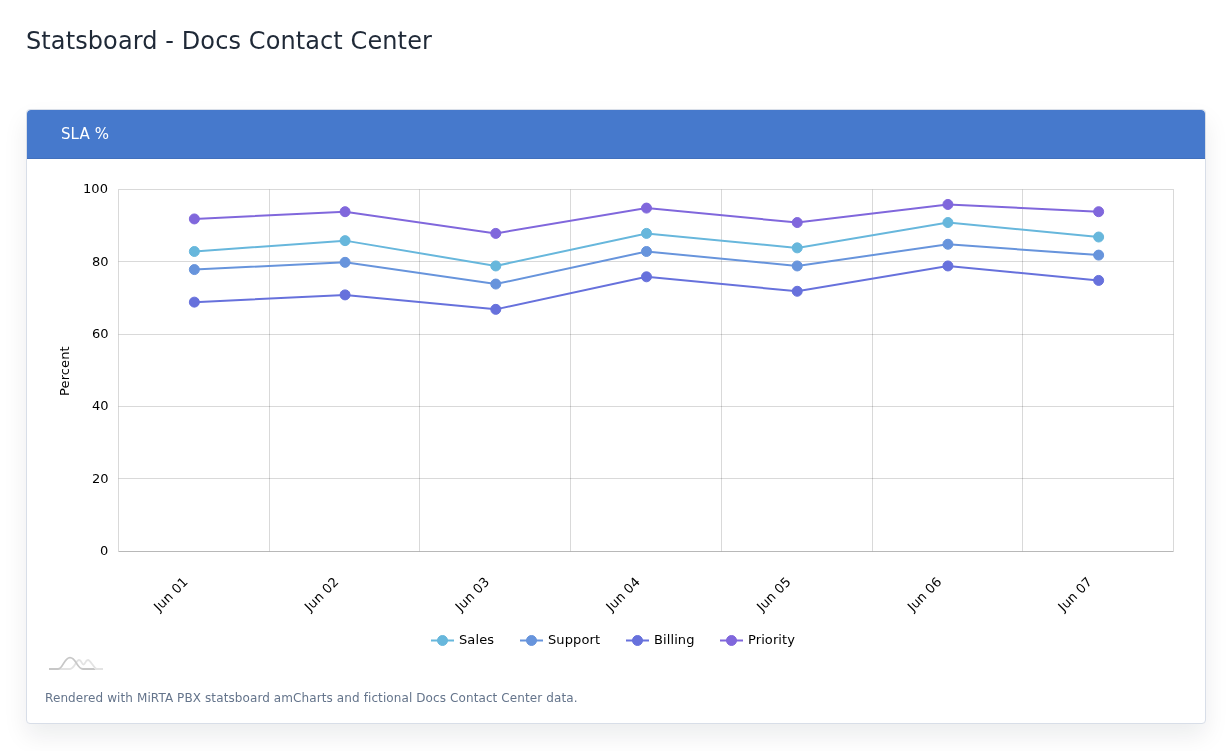Click the SLA % panel header
Screen dimensions: 1232x751
pyautogui.click(x=616, y=134)
